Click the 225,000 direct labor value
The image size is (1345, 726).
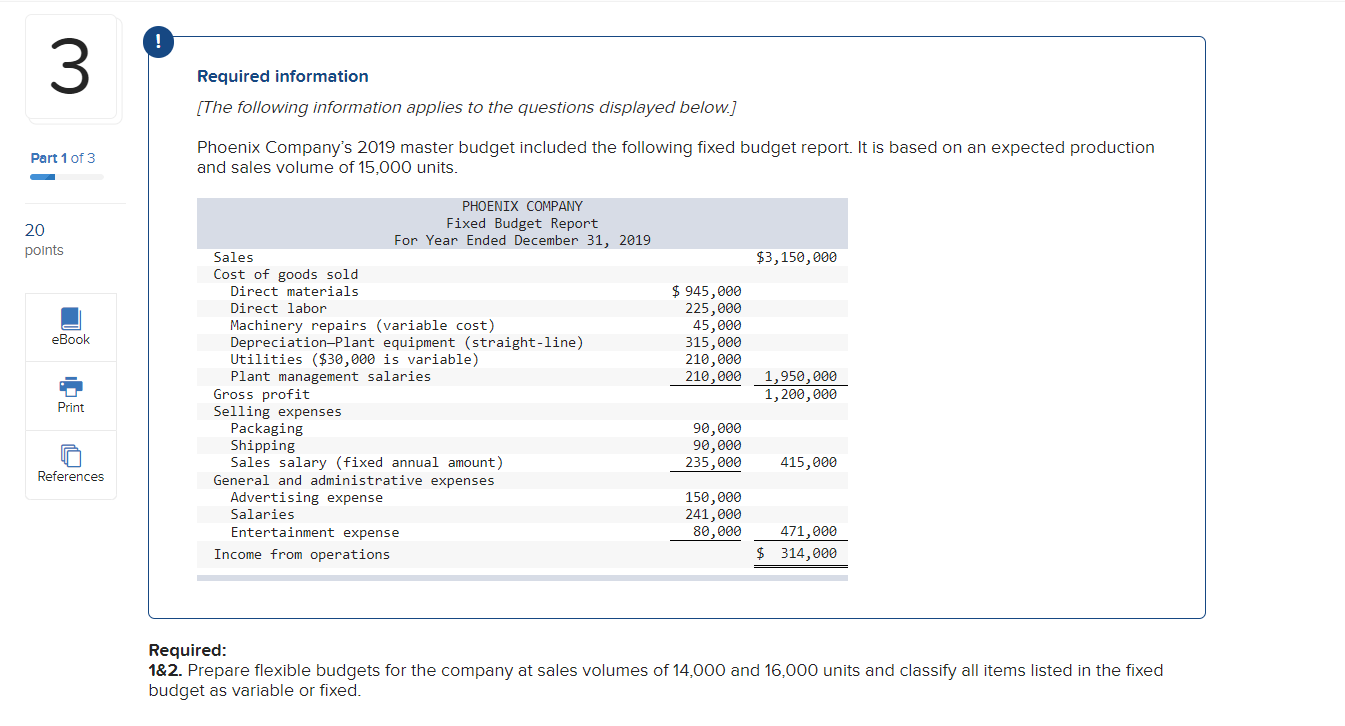tap(714, 308)
